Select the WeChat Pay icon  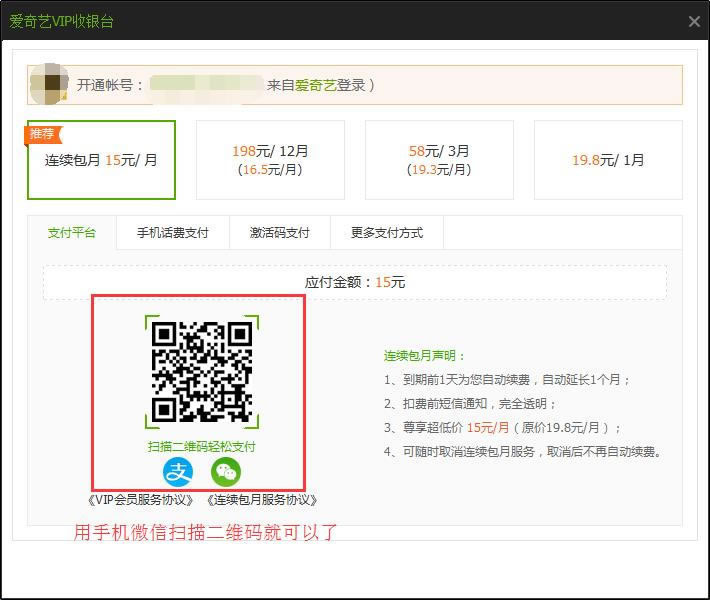[x=225, y=472]
